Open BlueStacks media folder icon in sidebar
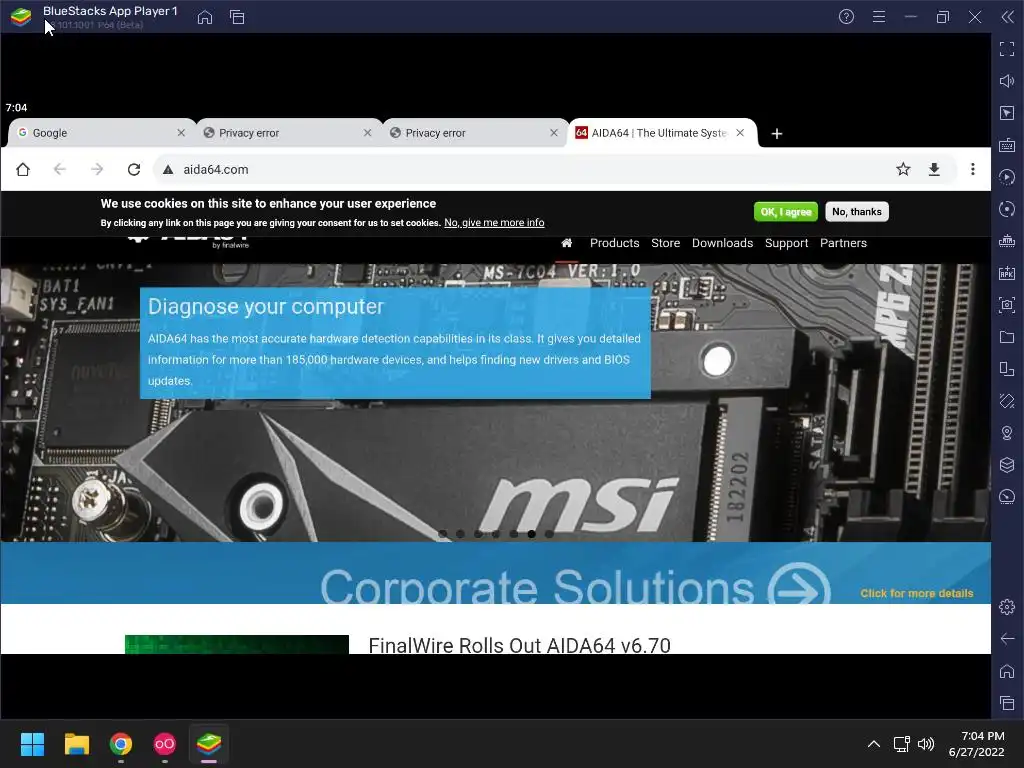 click(1006, 337)
